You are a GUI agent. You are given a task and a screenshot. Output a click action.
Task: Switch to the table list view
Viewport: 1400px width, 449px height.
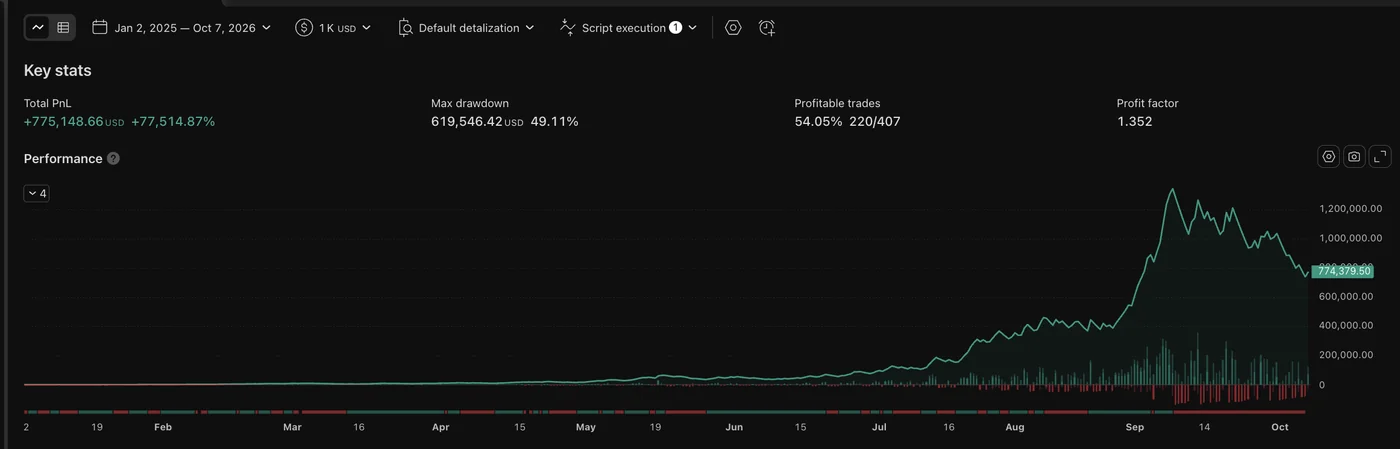(x=63, y=28)
